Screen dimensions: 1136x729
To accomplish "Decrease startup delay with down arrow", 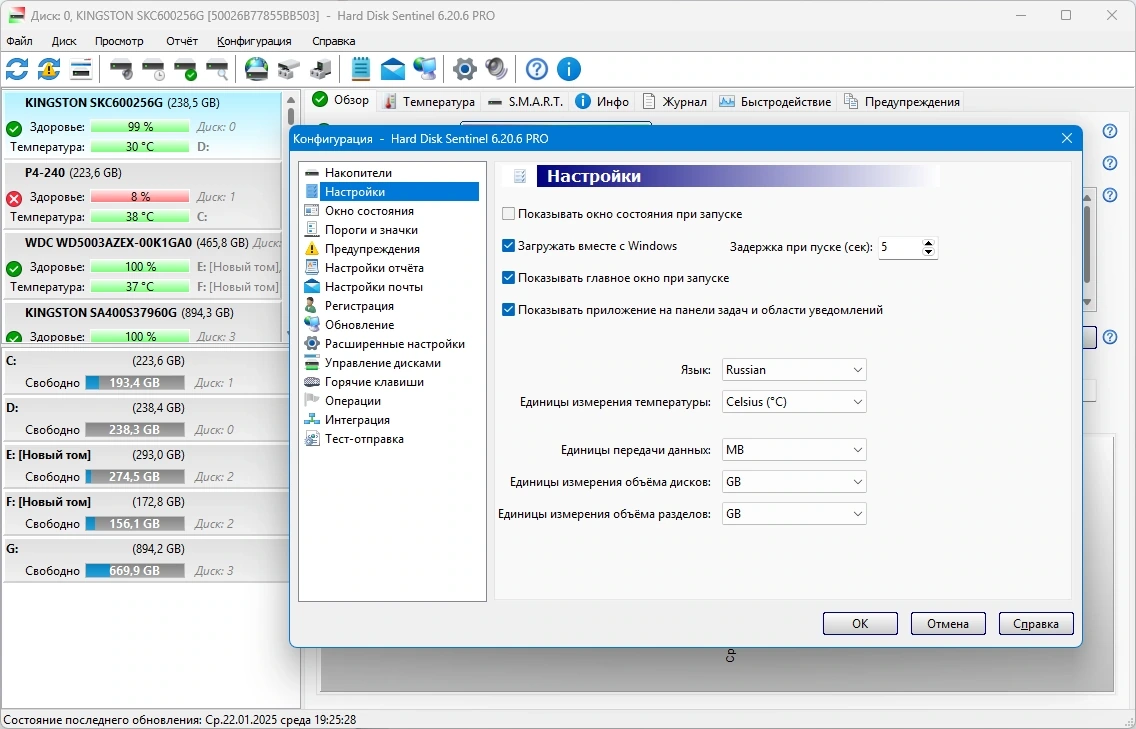I will coord(929,252).
